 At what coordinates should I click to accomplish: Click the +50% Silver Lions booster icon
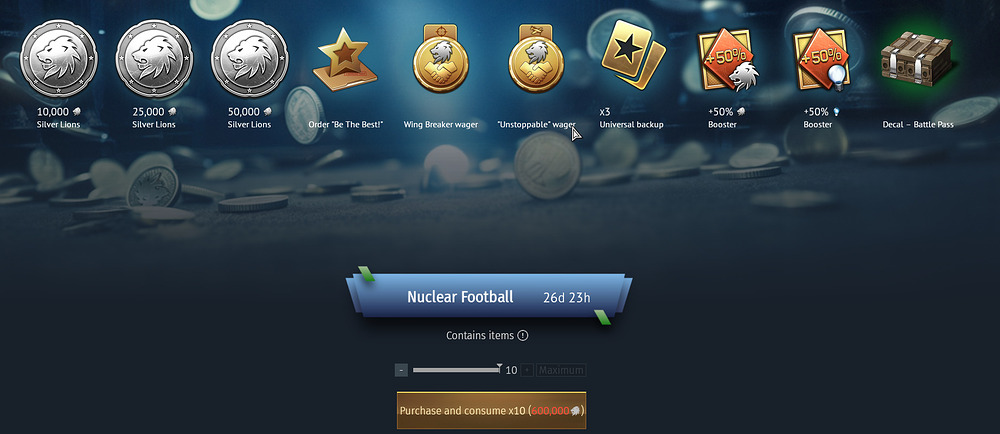click(728, 59)
